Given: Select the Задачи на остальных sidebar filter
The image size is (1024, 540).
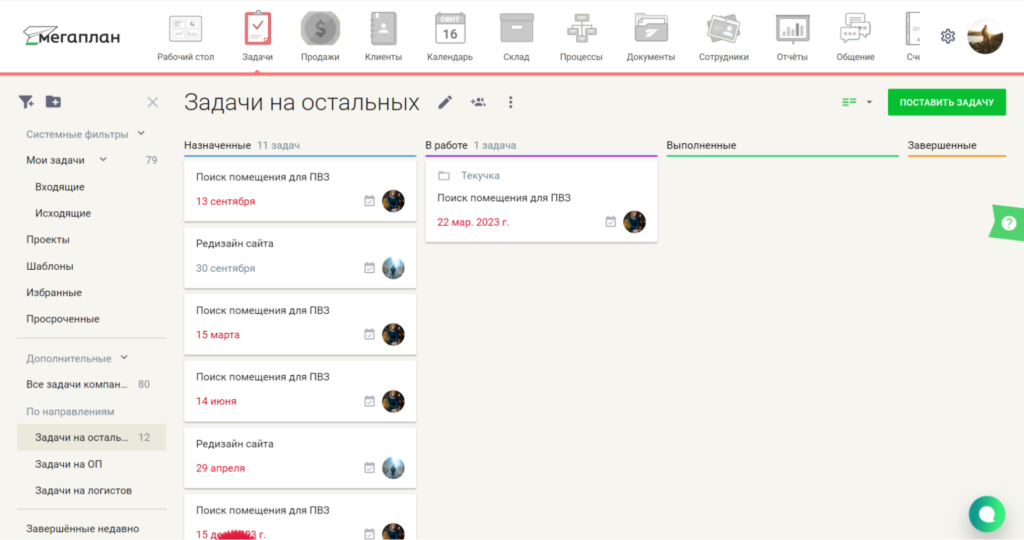Looking at the screenshot, I should [x=91, y=437].
